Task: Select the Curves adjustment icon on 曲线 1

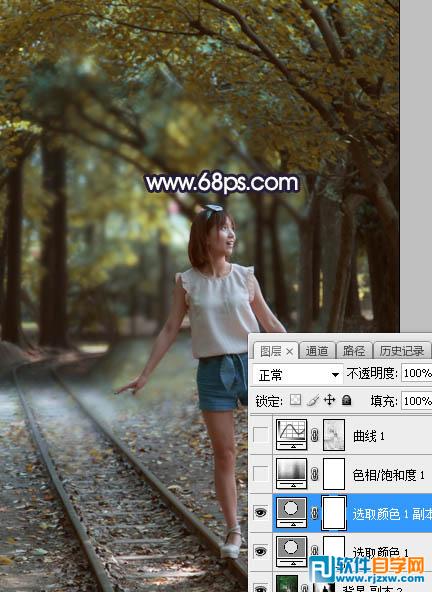Action: [x=292, y=435]
